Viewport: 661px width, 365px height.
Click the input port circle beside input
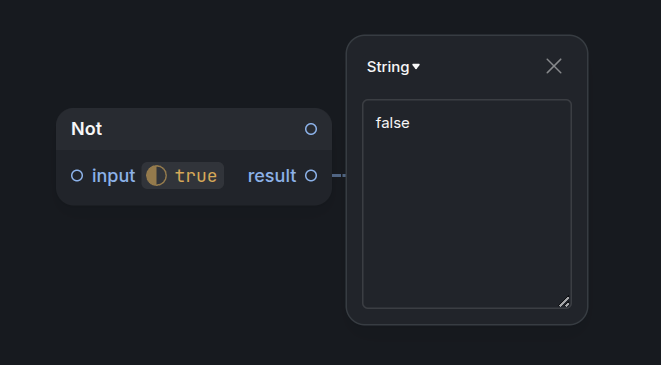tap(77, 175)
